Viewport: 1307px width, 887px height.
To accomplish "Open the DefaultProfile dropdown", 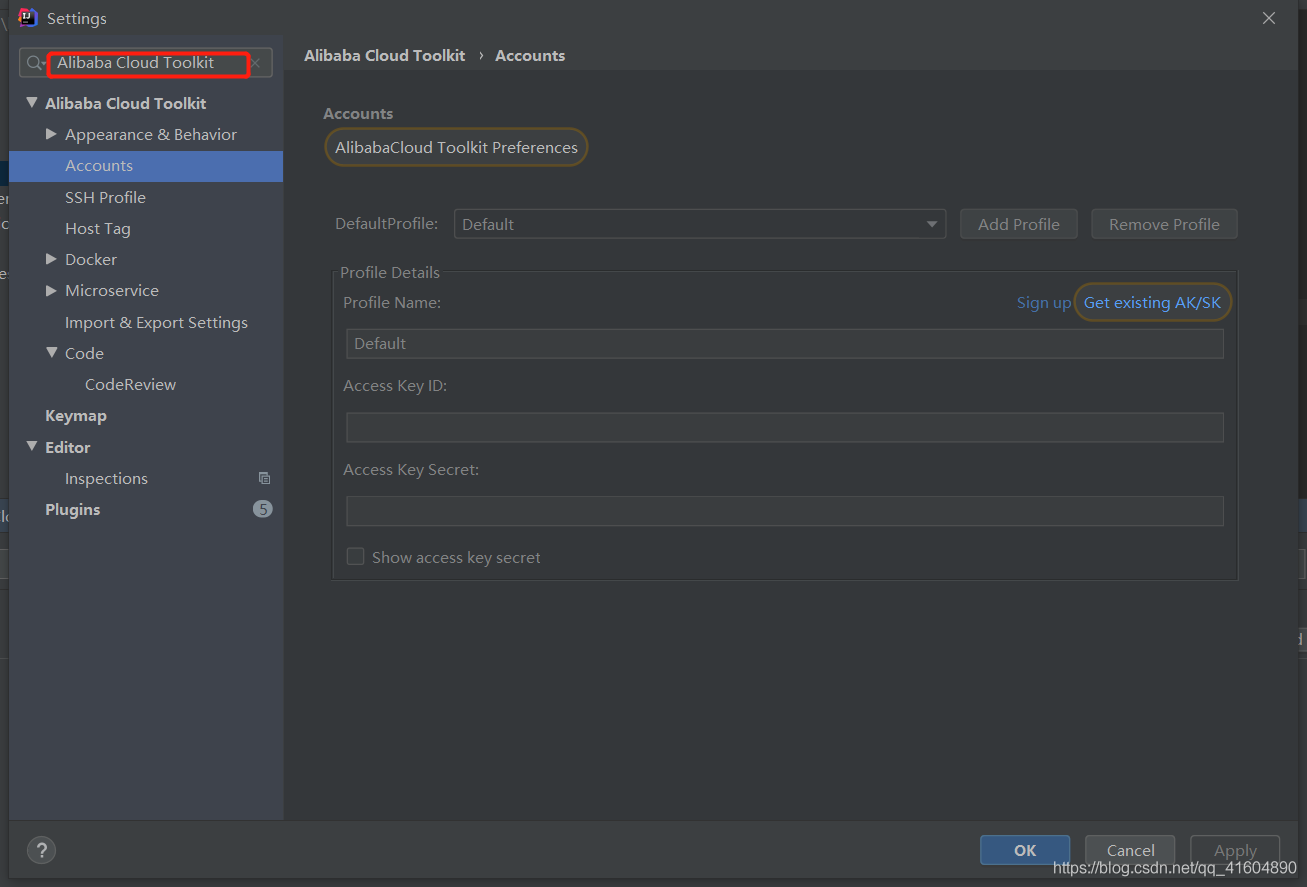I will (699, 224).
